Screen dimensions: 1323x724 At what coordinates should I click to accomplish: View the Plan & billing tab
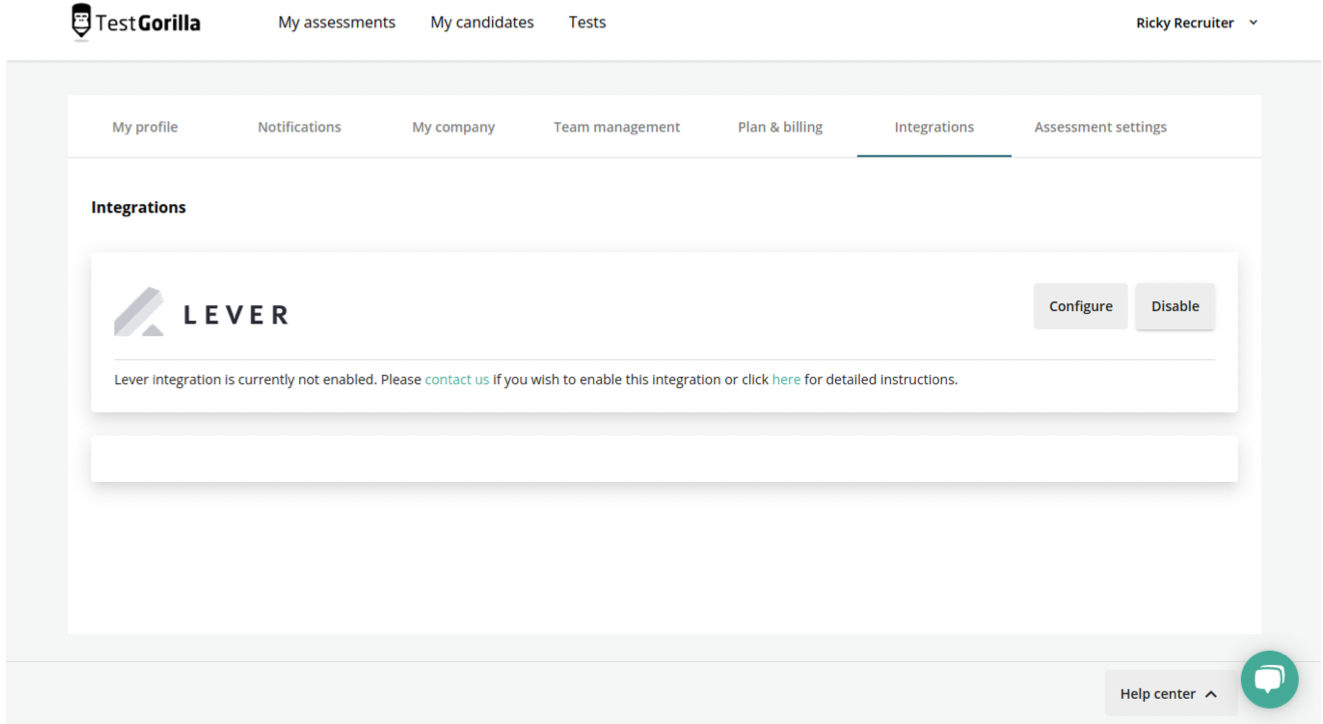[780, 126]
